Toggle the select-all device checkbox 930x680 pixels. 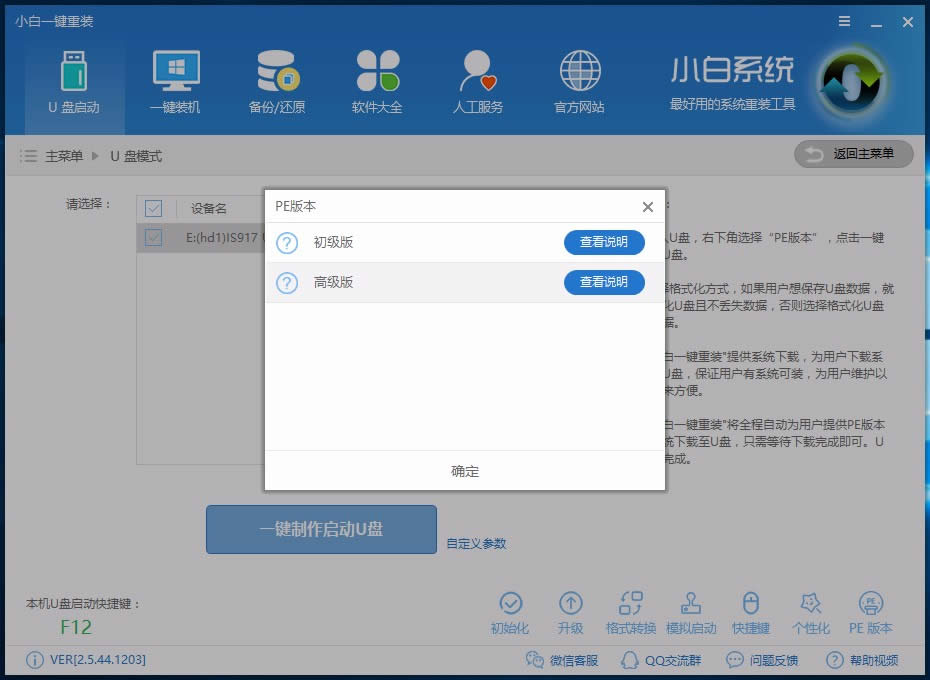pos(153,208)
